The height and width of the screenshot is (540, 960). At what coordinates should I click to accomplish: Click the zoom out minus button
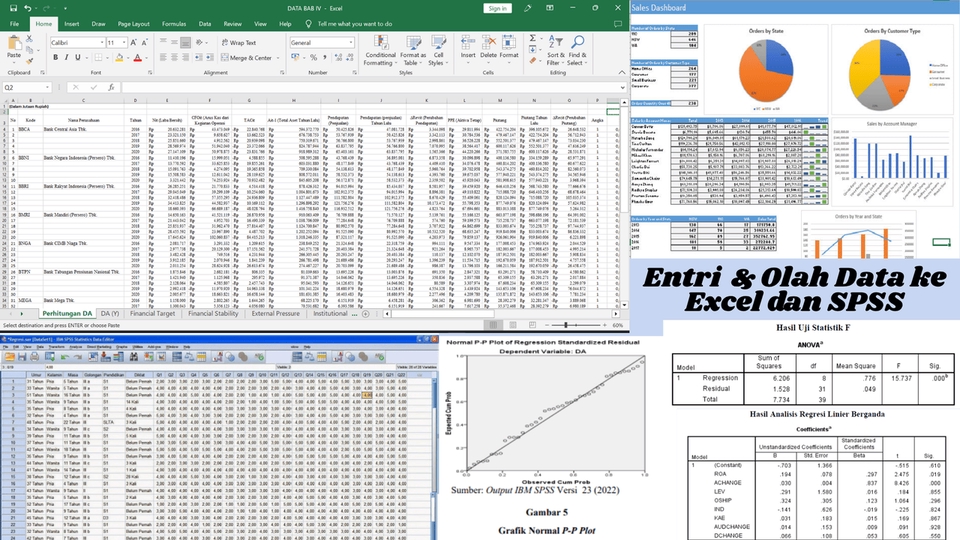(x=546, y=325)
